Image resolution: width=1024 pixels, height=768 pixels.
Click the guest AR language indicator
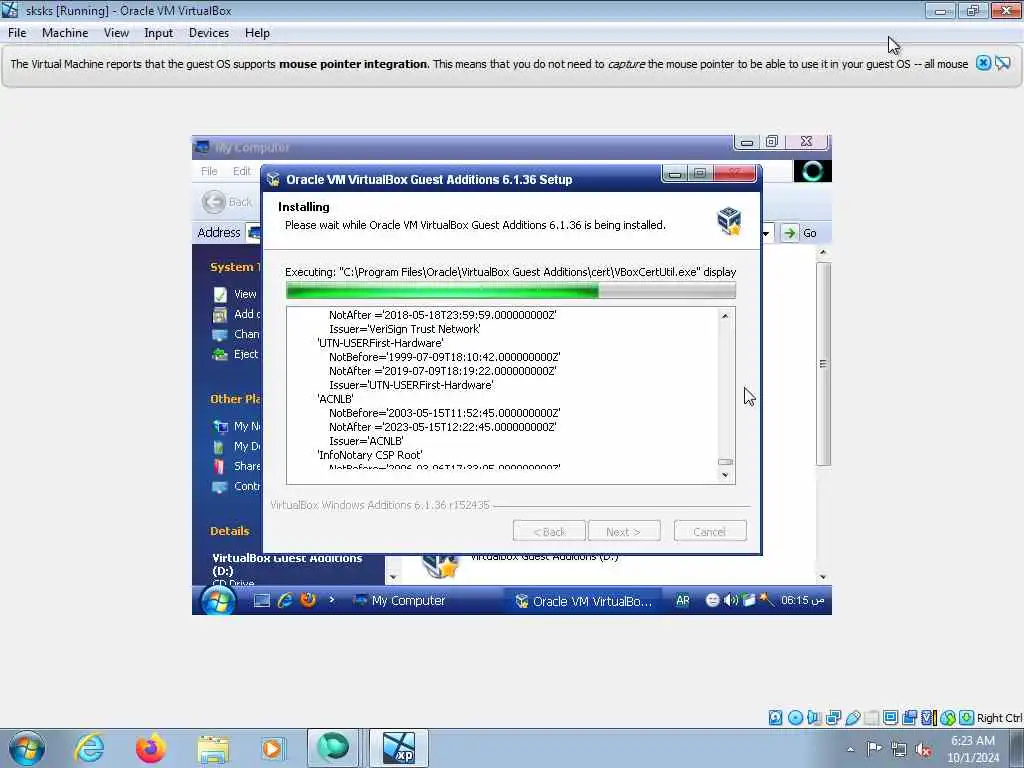tap(682, 600)
